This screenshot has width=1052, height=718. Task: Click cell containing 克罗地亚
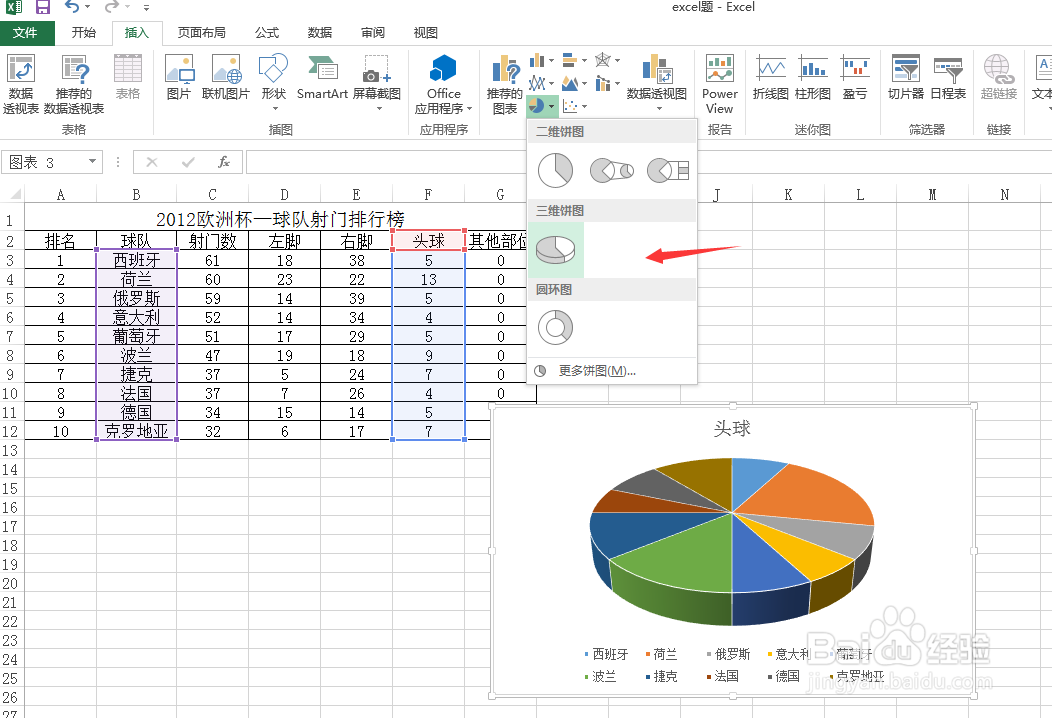point(137,431)
